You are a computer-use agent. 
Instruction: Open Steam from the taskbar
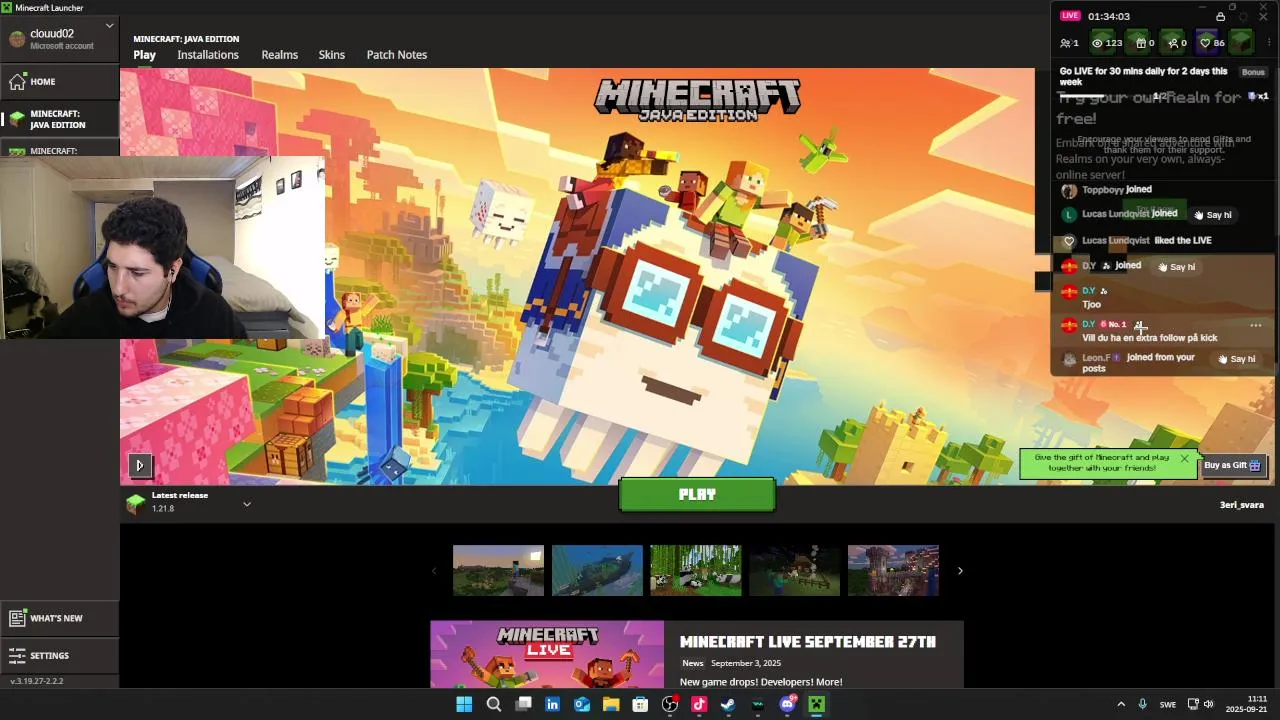(728, 705)
